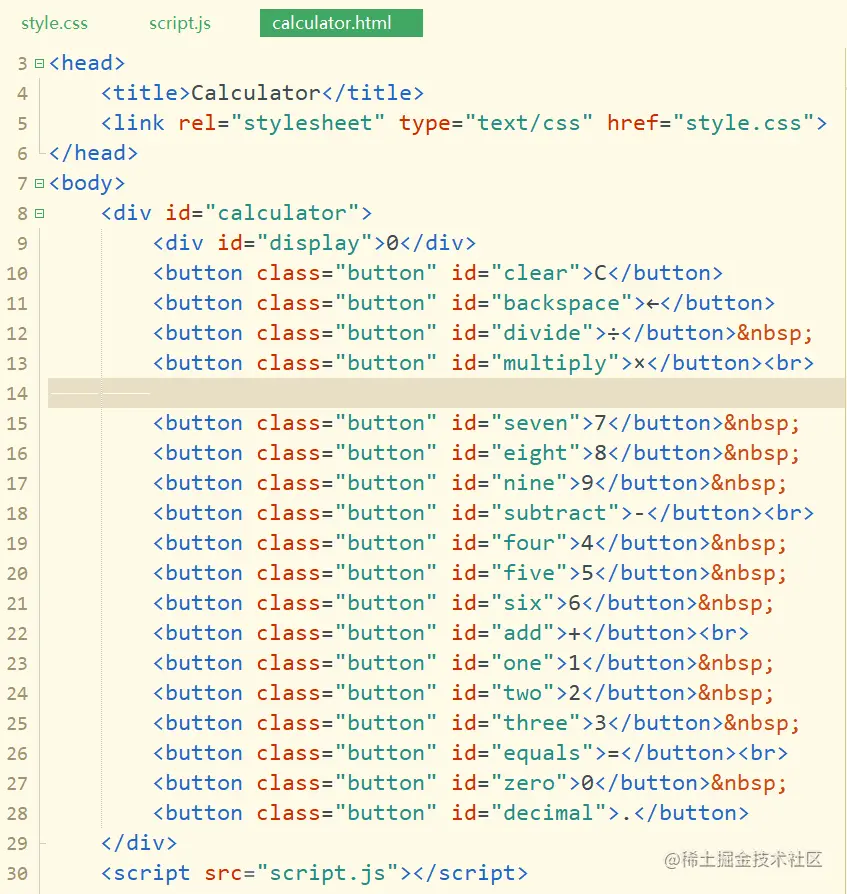Click the id value divide
The height and width of the screenshot is (894, 847).
(x=541, y=333)
